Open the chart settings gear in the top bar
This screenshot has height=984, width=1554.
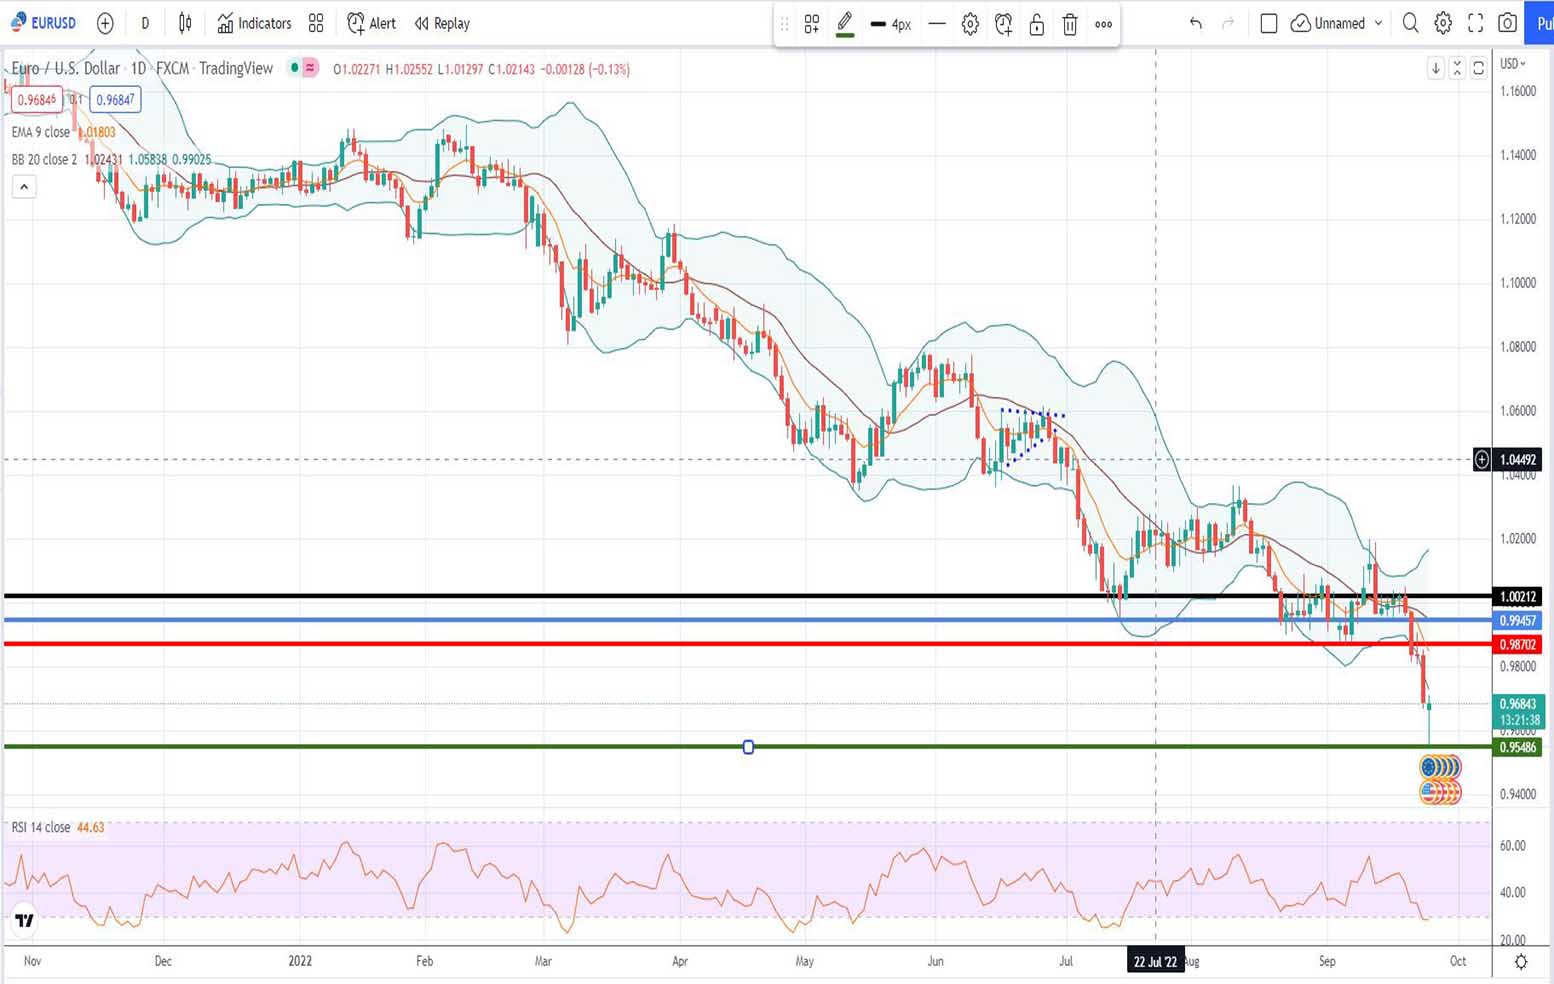[x=1442, y=23]
